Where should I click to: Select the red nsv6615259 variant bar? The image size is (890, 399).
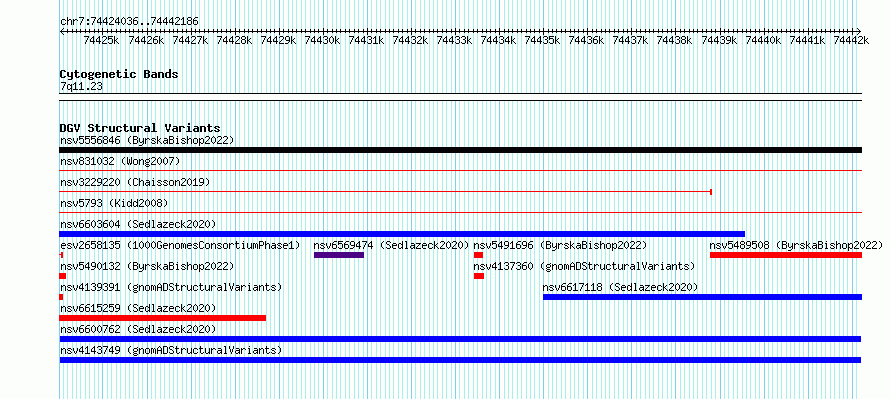pyautogui.click(x=162, y=318)
